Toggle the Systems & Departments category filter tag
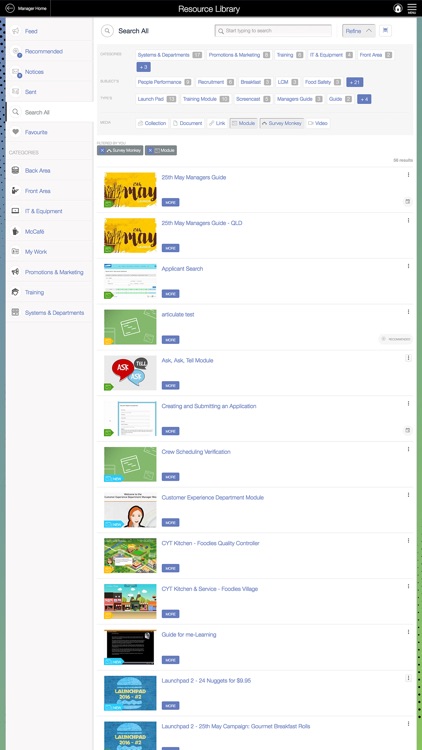 point(170,55)
